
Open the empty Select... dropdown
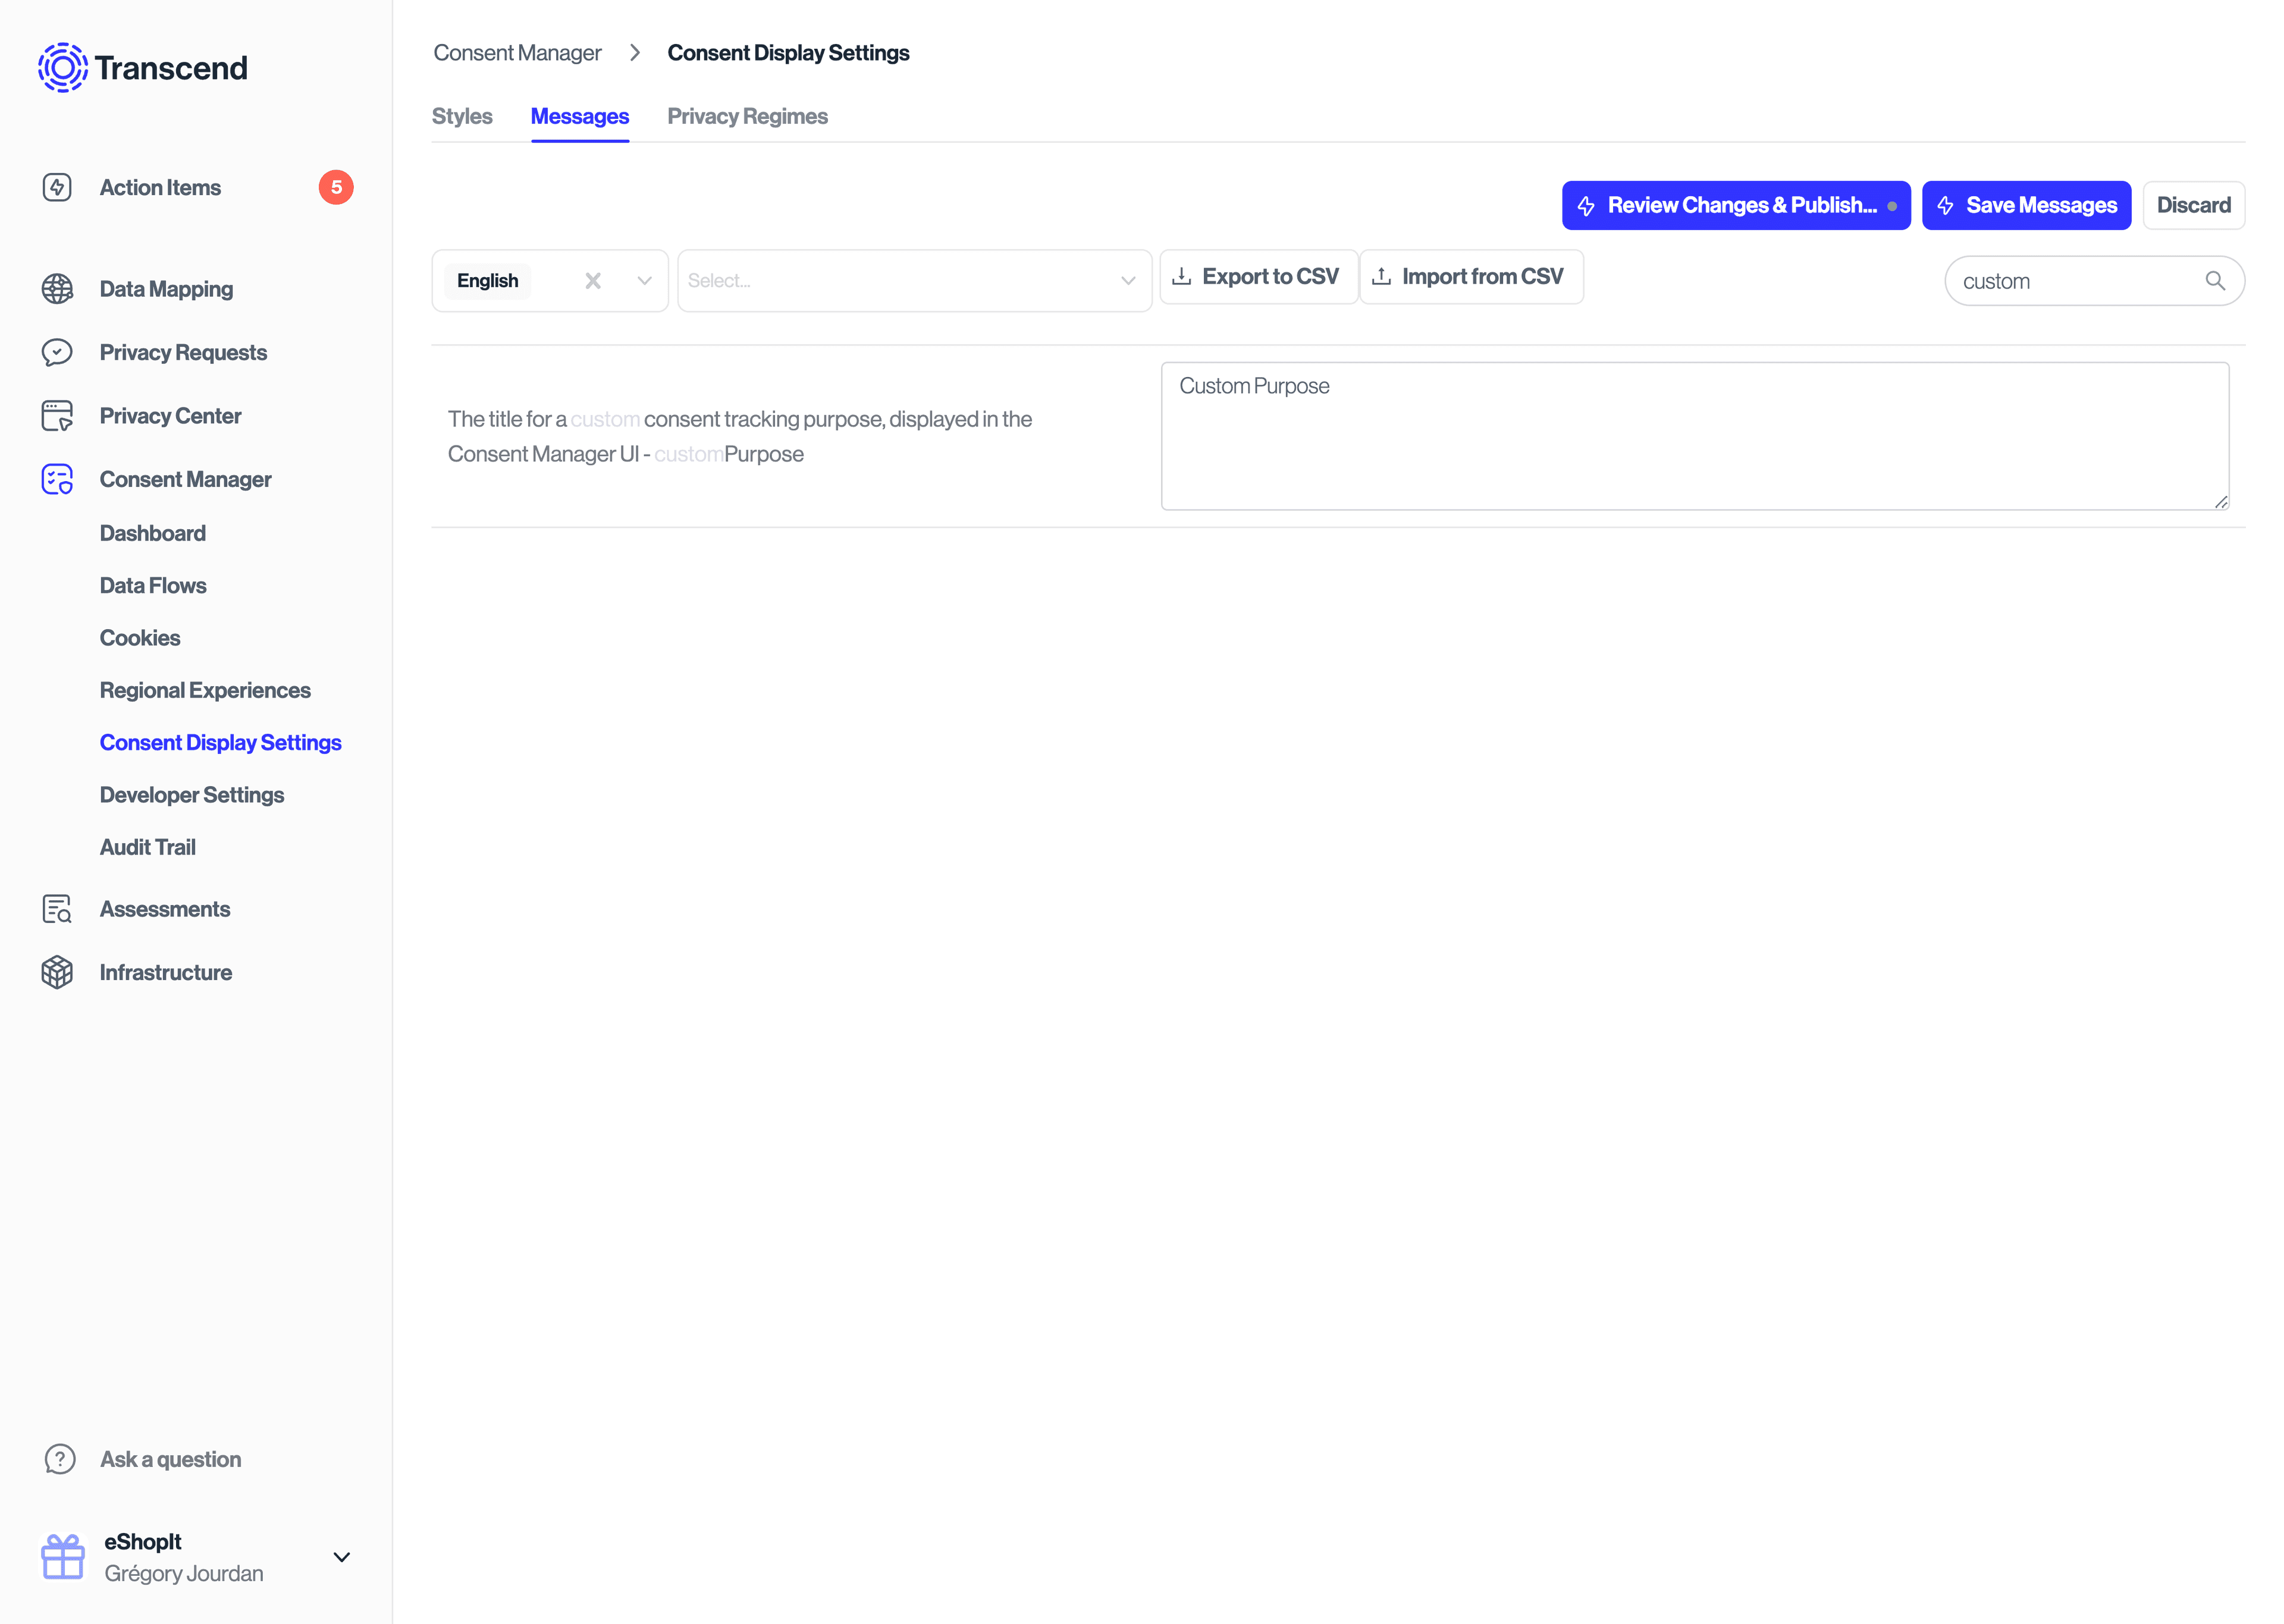point(913,281)
